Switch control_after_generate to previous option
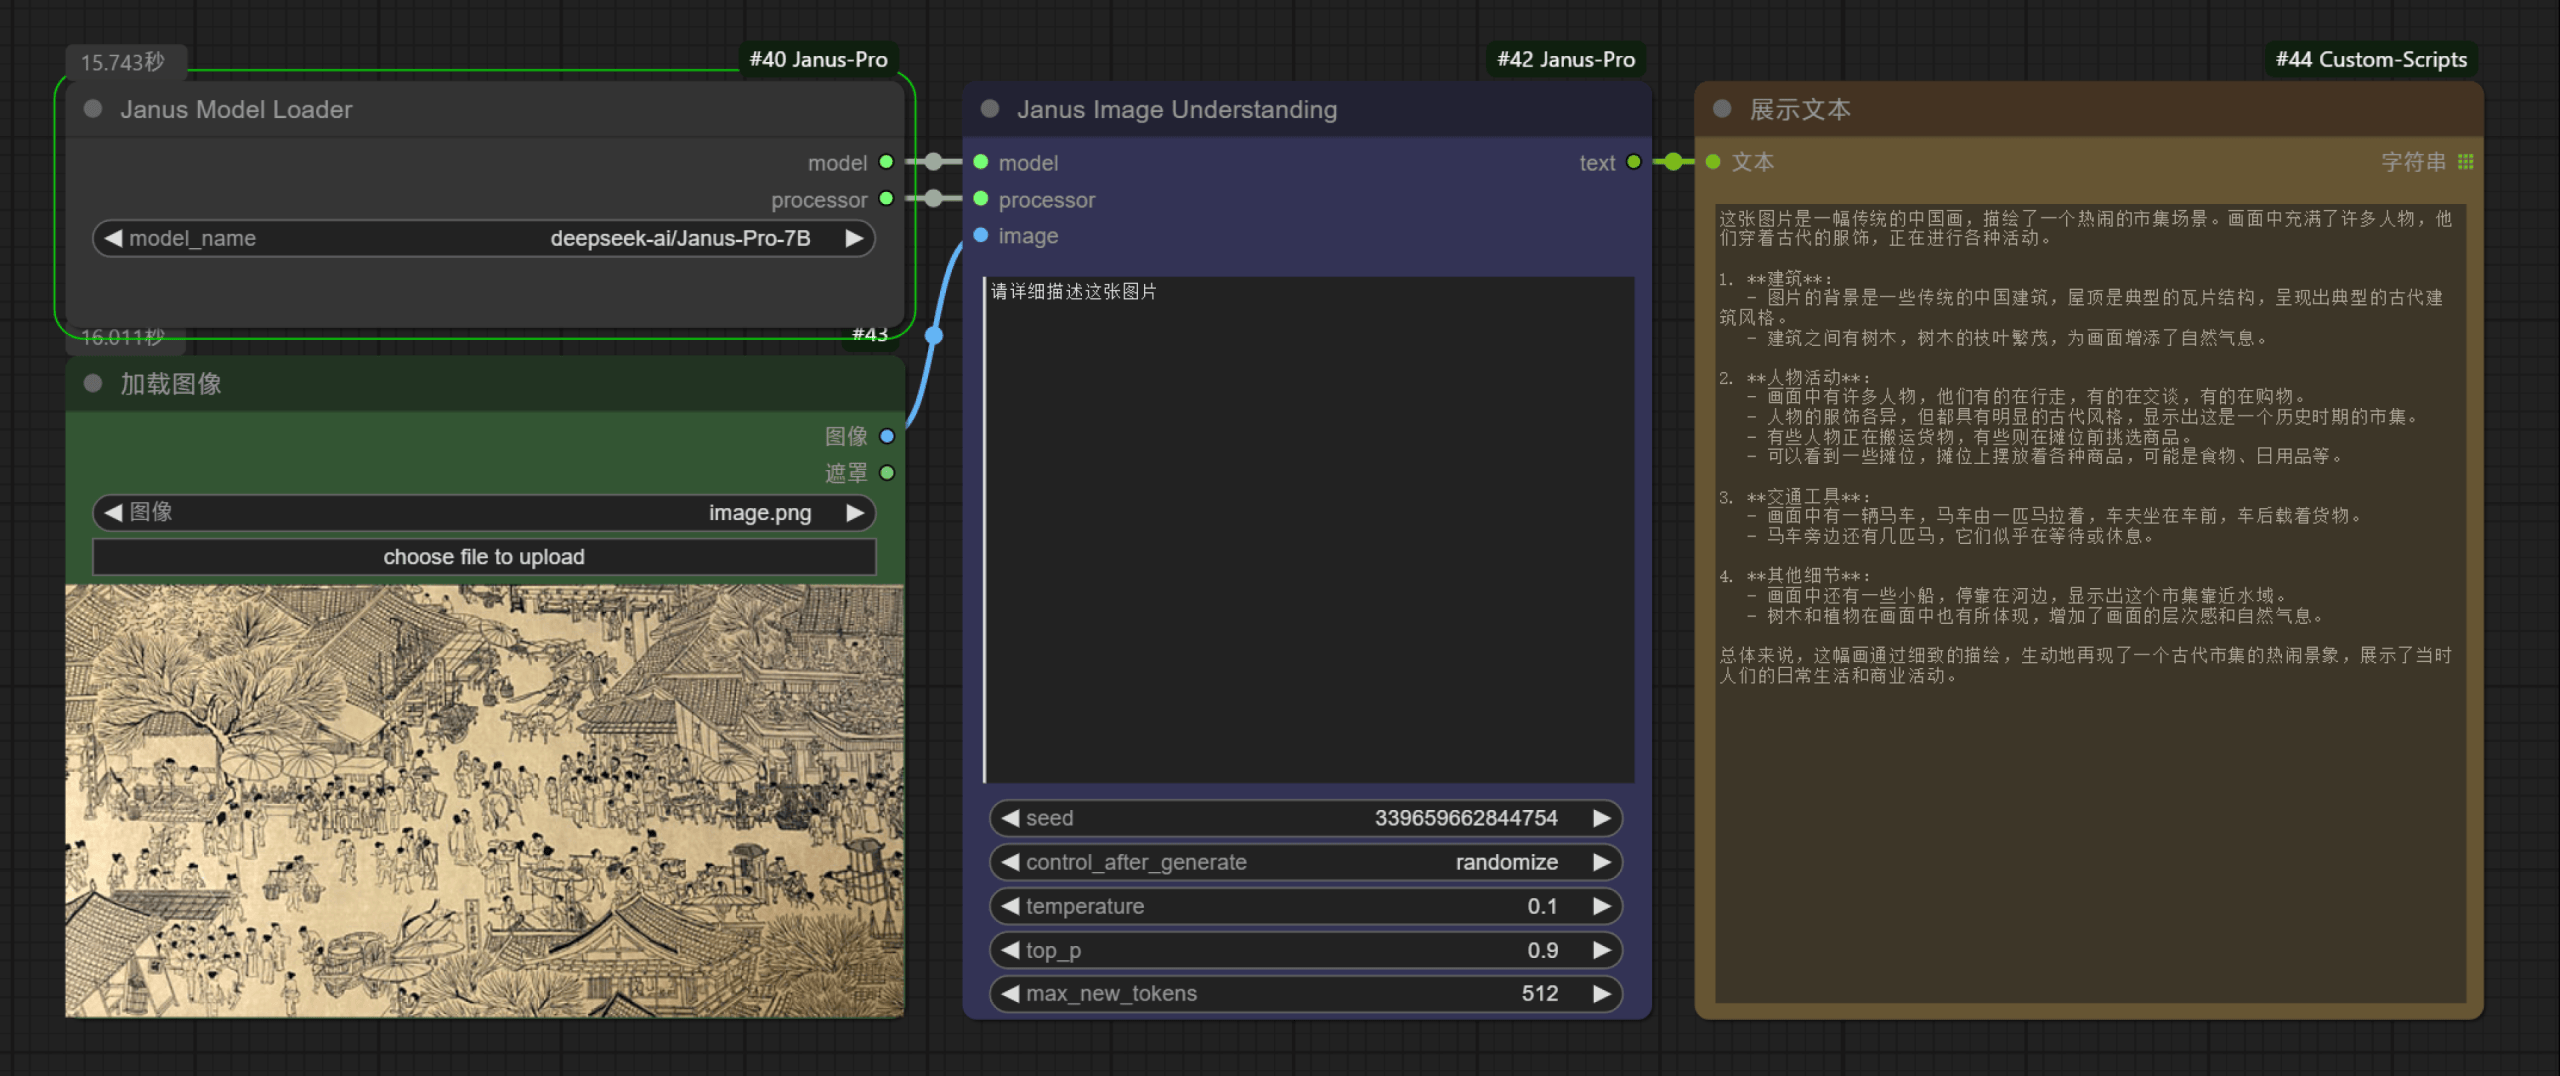This screenshot has height=1076, width=2560. tap(1010, 862)
